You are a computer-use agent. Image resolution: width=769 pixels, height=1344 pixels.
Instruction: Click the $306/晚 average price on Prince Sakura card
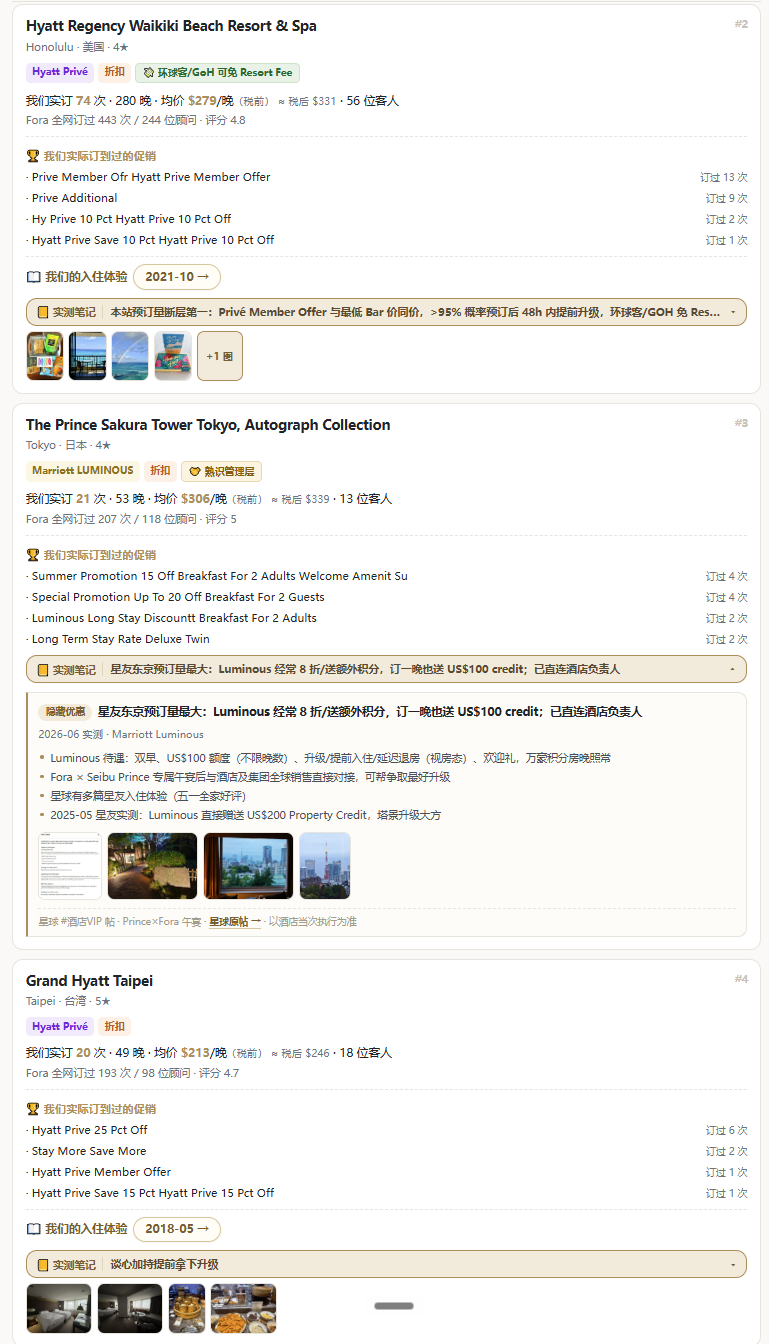(x=204, y=499)
